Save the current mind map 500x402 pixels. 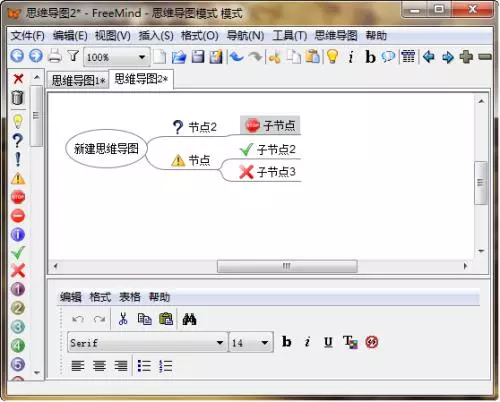(x=198, y=57)
